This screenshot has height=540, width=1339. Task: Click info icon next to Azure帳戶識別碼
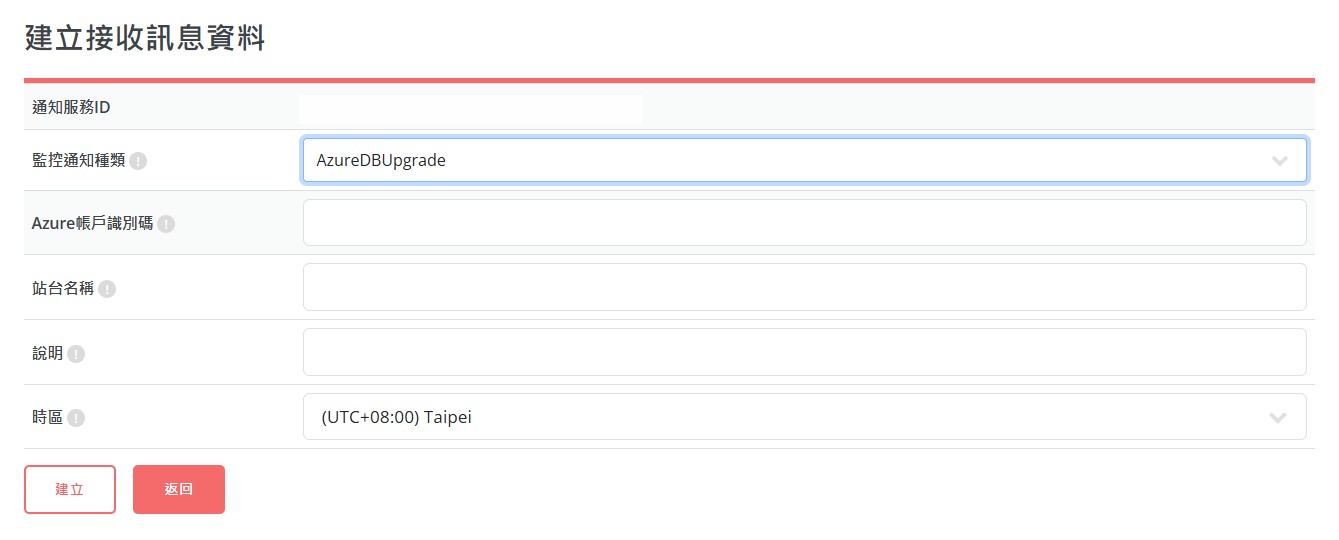pos(166,225)
